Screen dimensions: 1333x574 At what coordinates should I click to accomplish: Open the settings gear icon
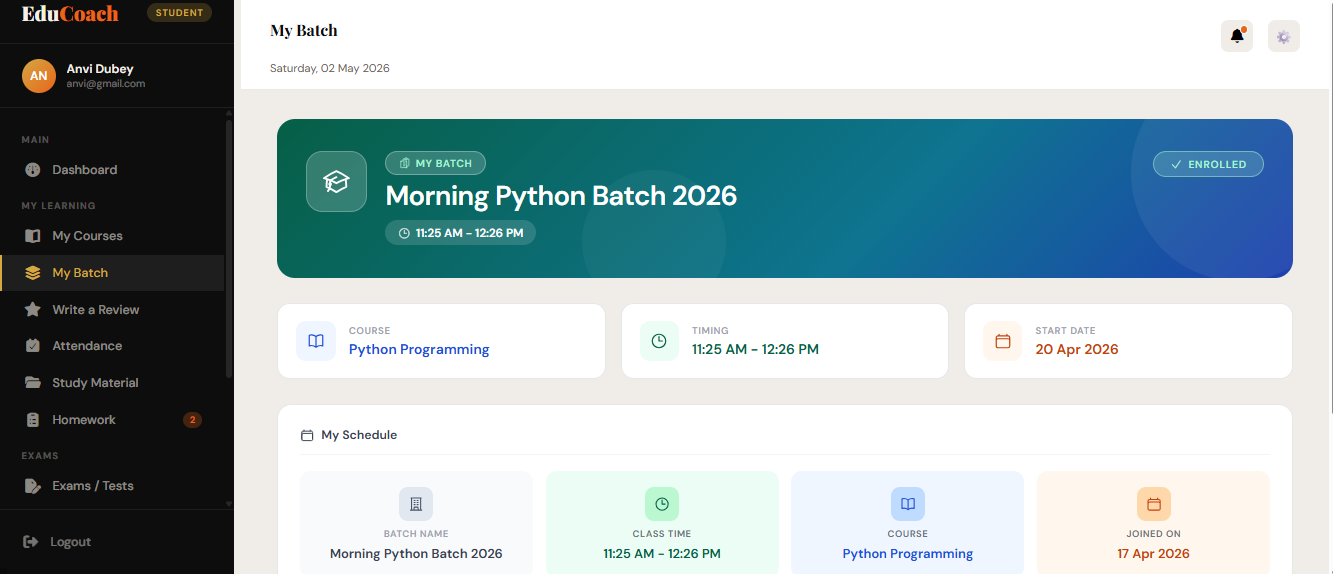1284,36
